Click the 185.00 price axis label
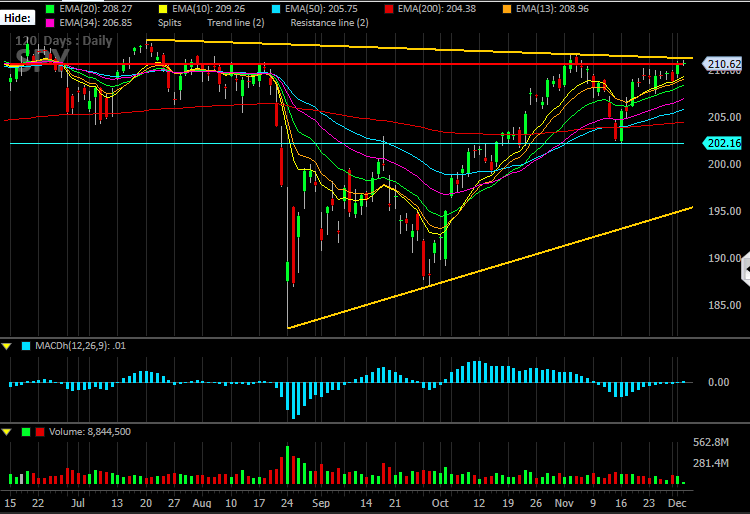Screen dimensions: 750x514 (725, 305)
